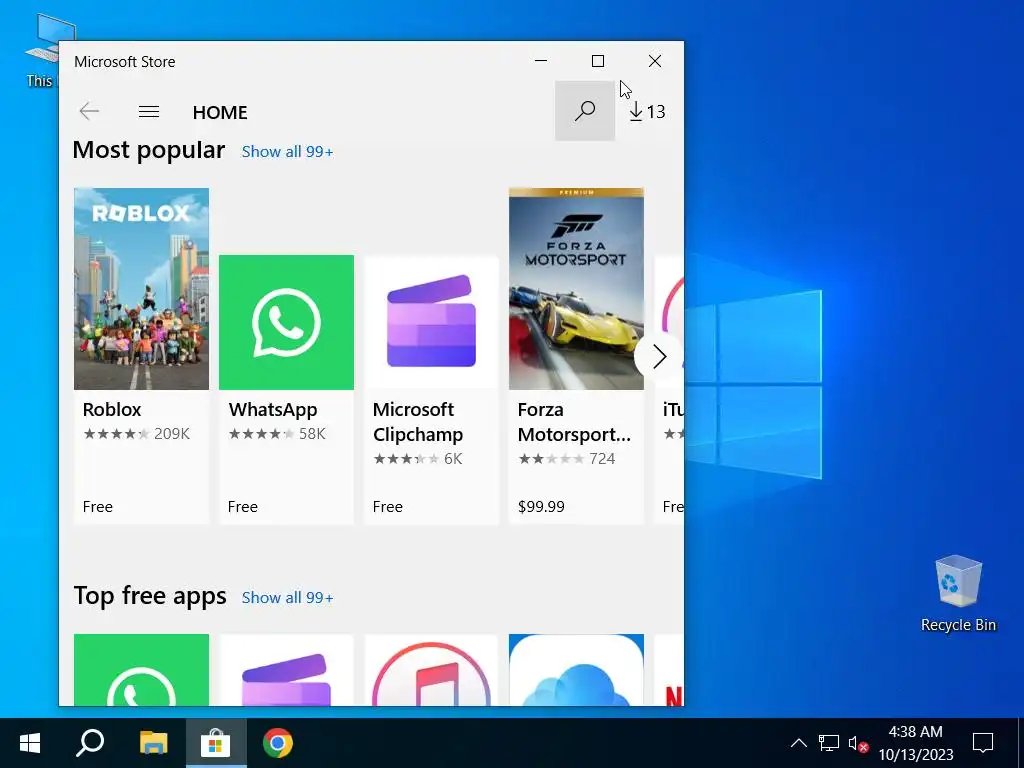
Task: Click the WhatsApp title in Most popular
Action: 273,409
